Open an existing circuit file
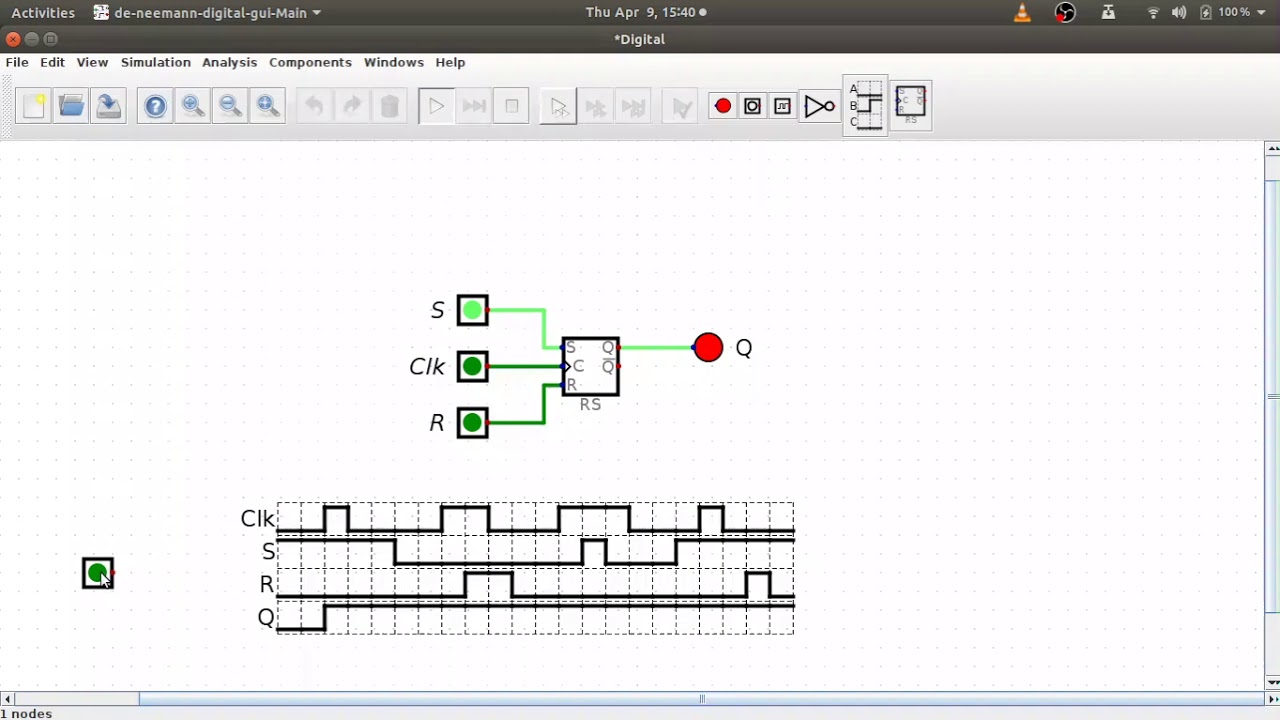 coord(71,106)
